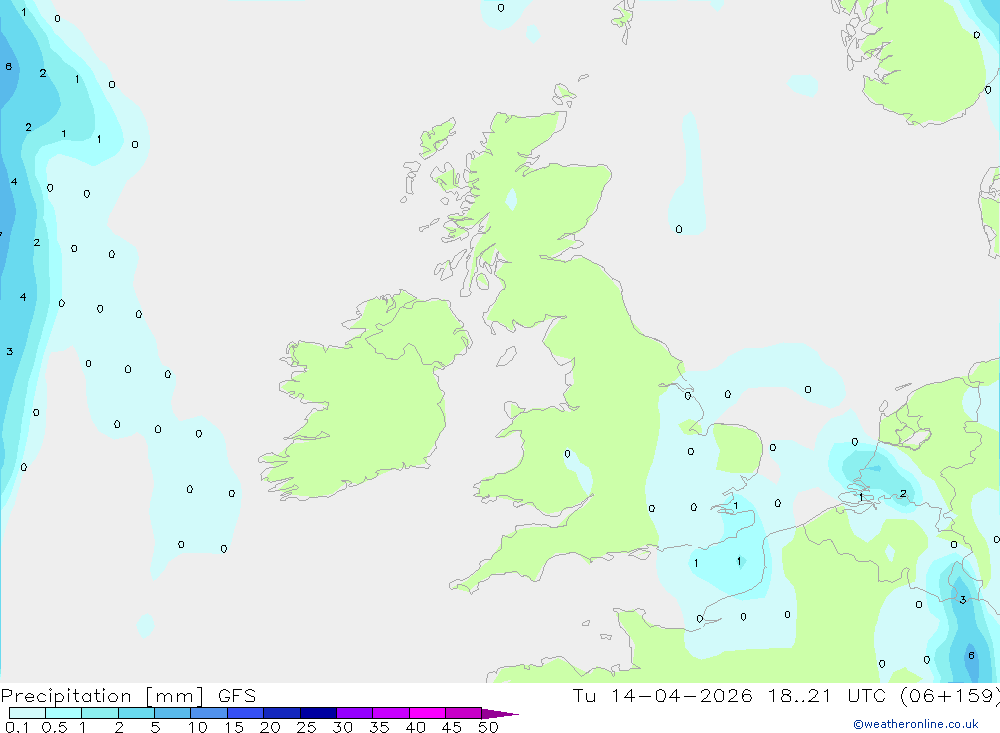Click the '(06+159)' forecast run text
The image size is (1000, 733).
point(950,696)
